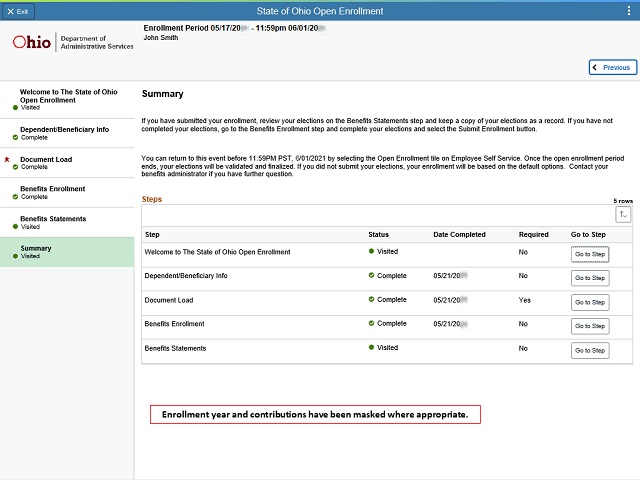Image resolution: width=640 pixels, height=480 pixels.
Task: Select Summary step in sidebar
Action: (x=67, y=252)
